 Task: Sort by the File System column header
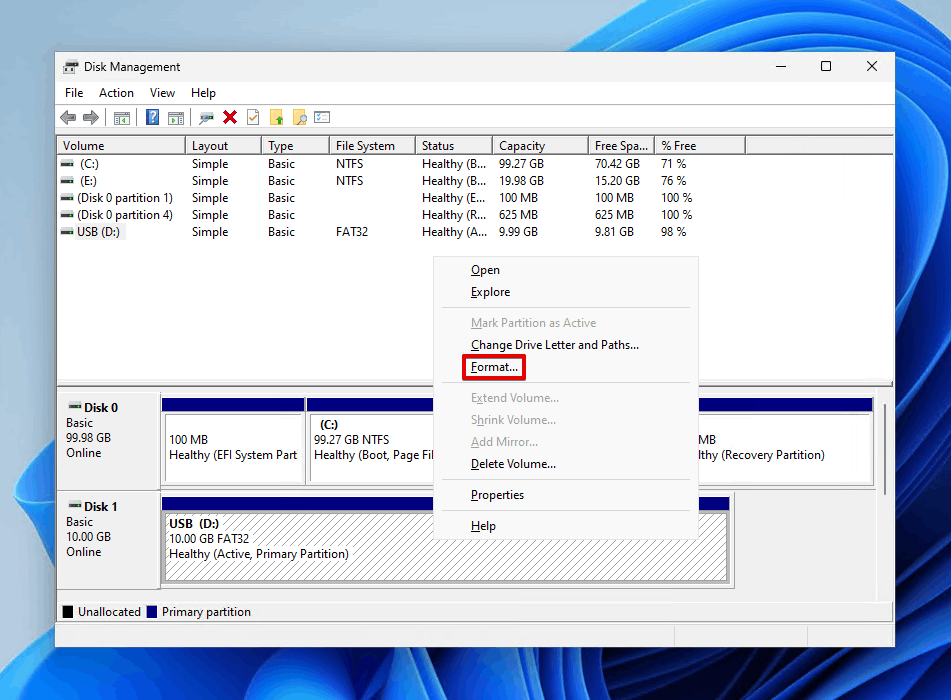click(x=372, y=146)
